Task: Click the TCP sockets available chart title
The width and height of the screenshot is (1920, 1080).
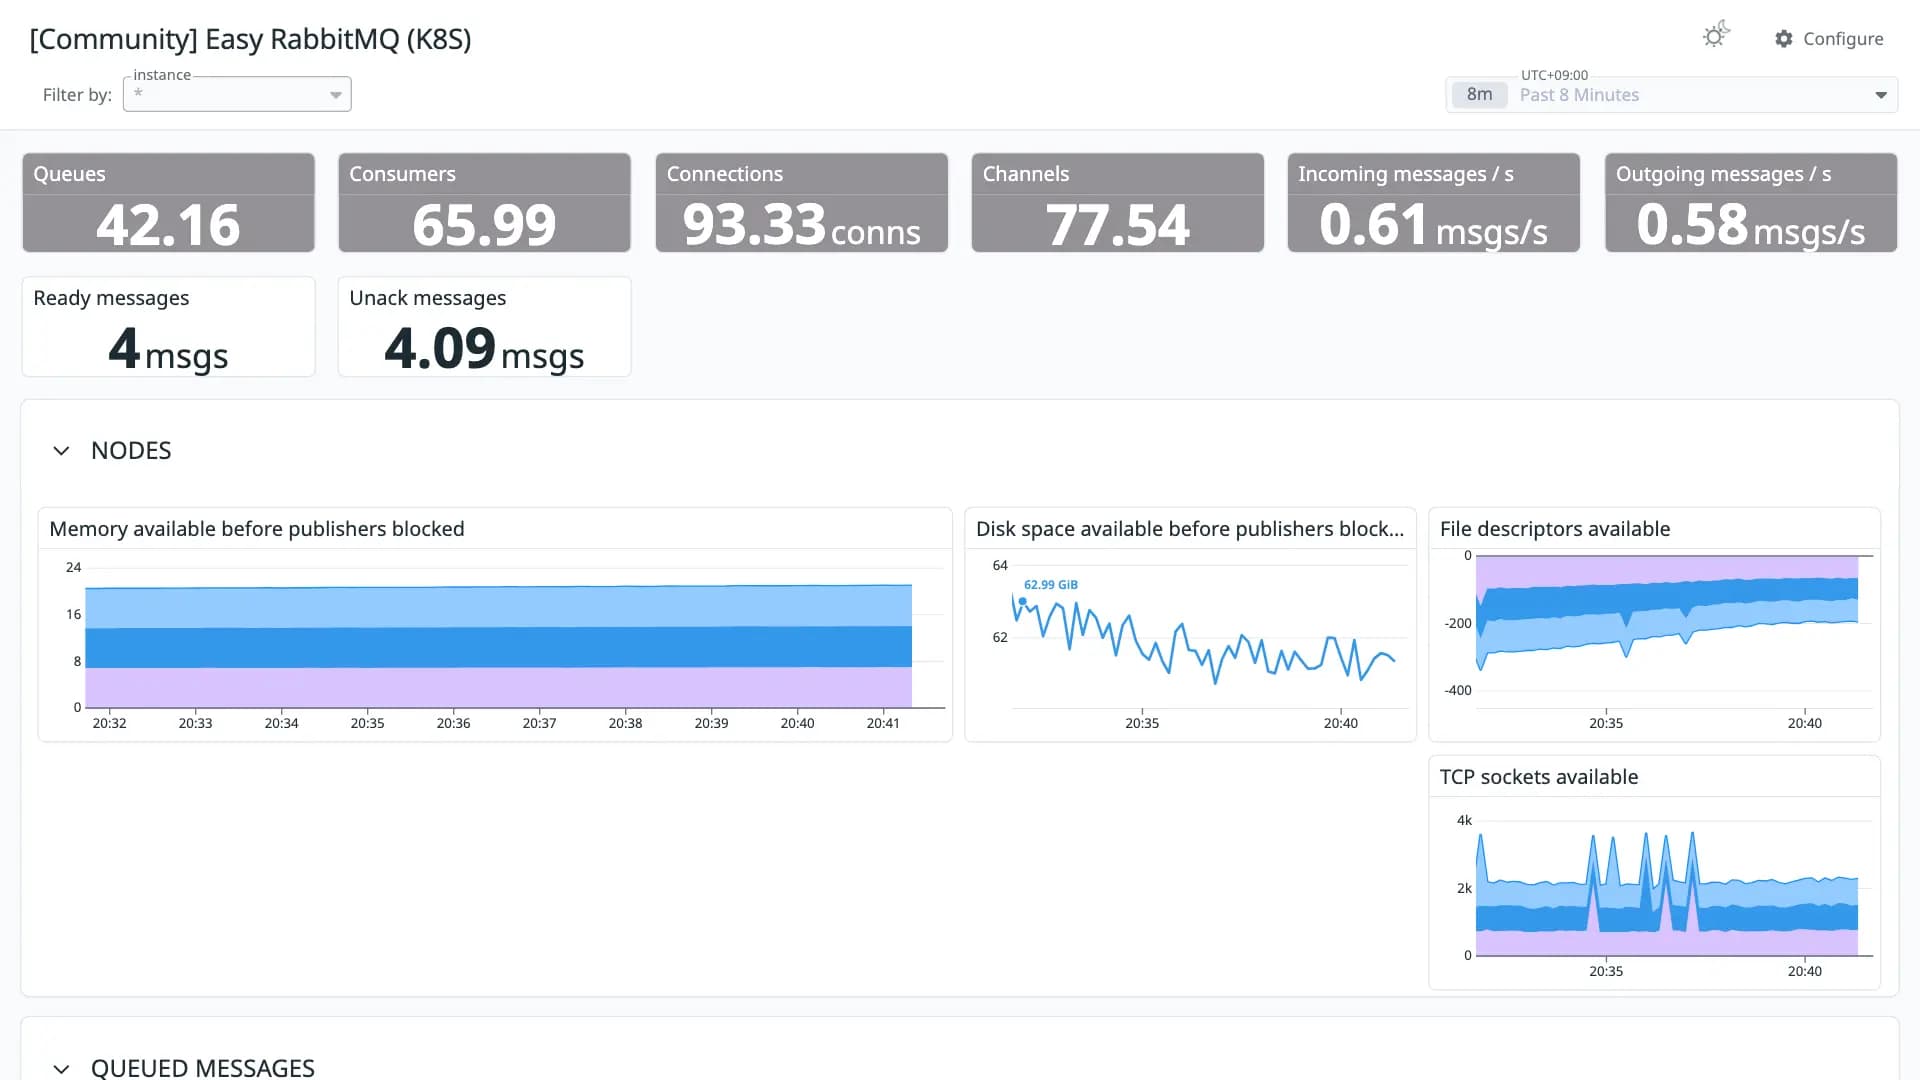Action: coord(1539,777)
